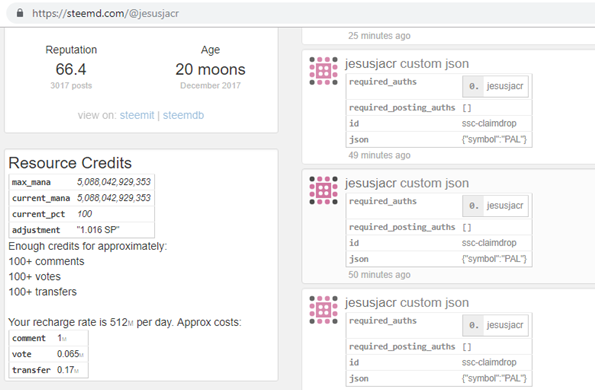
Task: Click the Reputation 66.4 value
Action: 71,69
